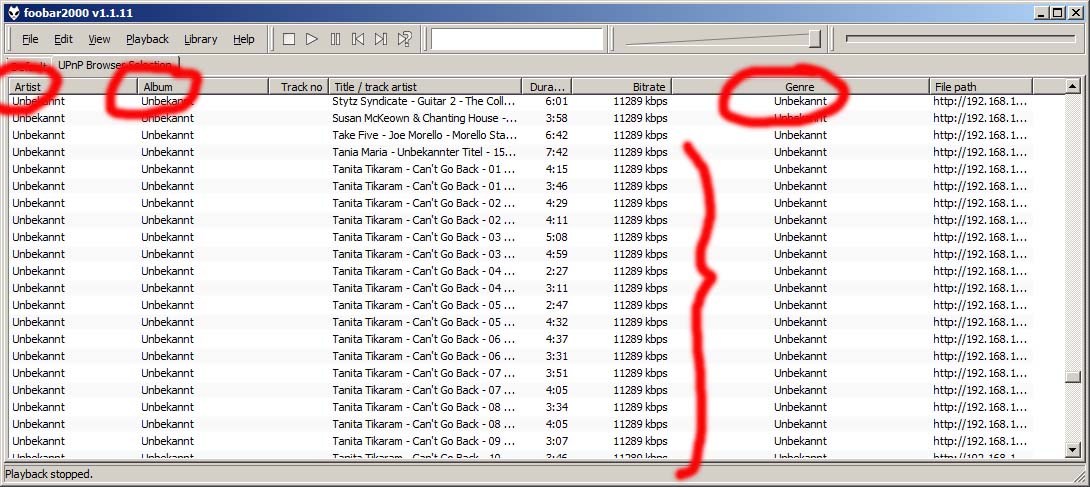Open the Library menu
The width and height of the screenshot is (1090, 487).
tap(200, 39)
